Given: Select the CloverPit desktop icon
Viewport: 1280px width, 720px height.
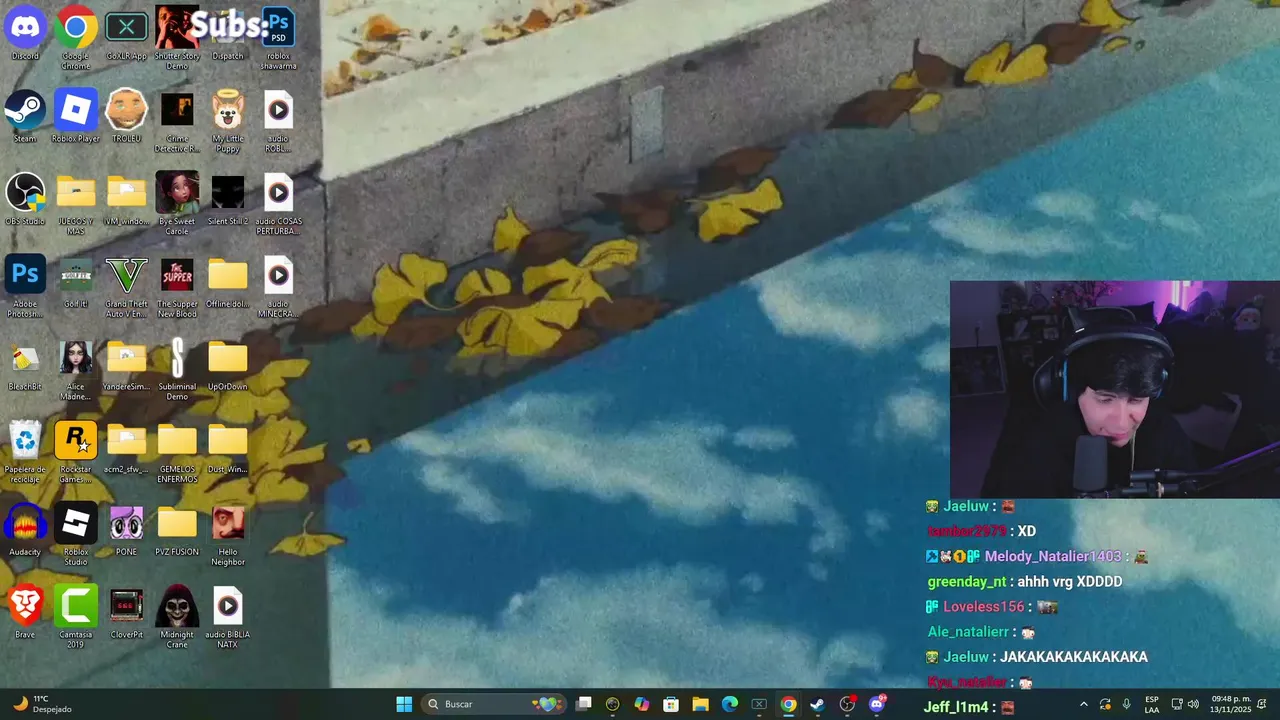Looking at the screenshot, I should 126,612.
